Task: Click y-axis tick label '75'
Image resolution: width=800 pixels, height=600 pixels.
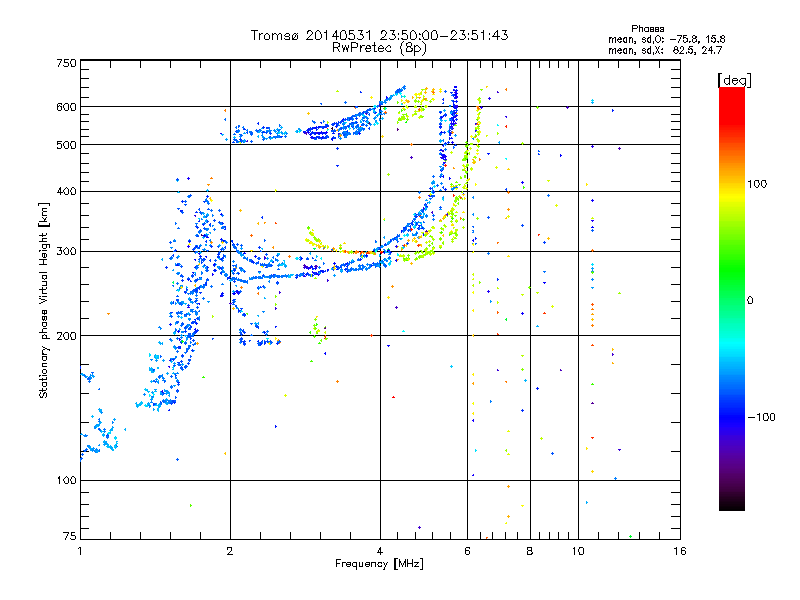Action: pyautogui.click(x=70, y=536)
